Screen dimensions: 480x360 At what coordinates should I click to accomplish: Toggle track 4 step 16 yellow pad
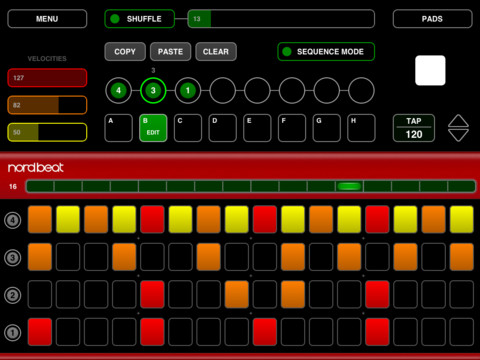point(462,219)
